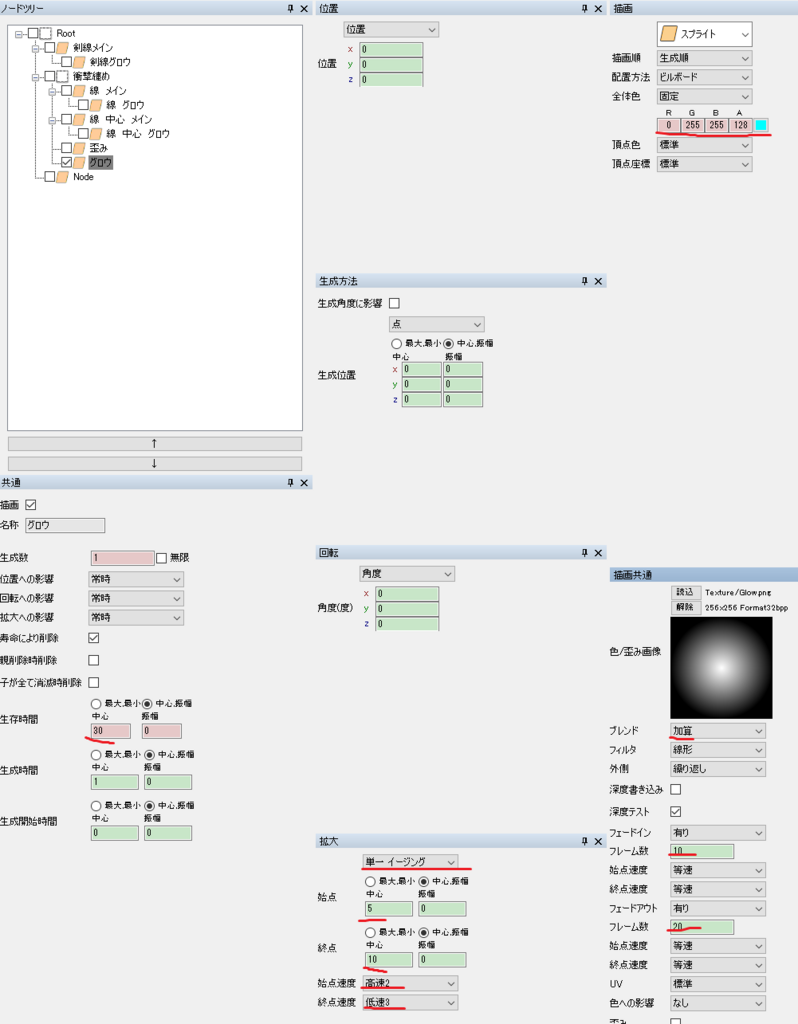Click the sprite icon of 歪み node
This screenshot has width=798, height=1024.
click(x=80, y=148)
